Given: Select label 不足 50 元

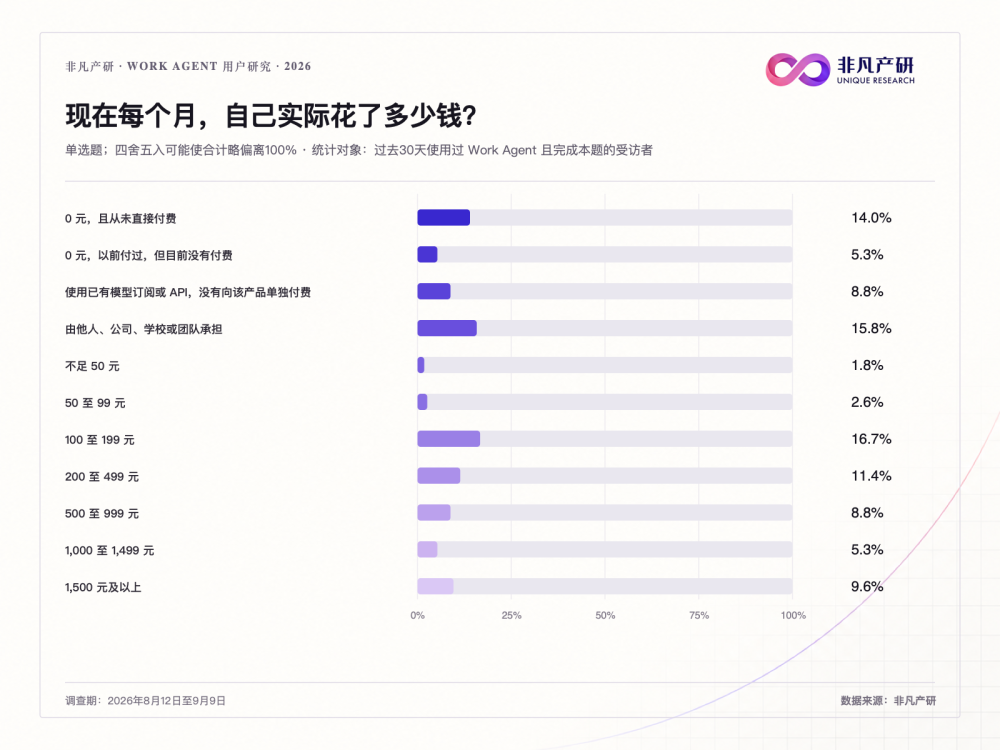Looking at the screenshot, I should tap(92, 367).
